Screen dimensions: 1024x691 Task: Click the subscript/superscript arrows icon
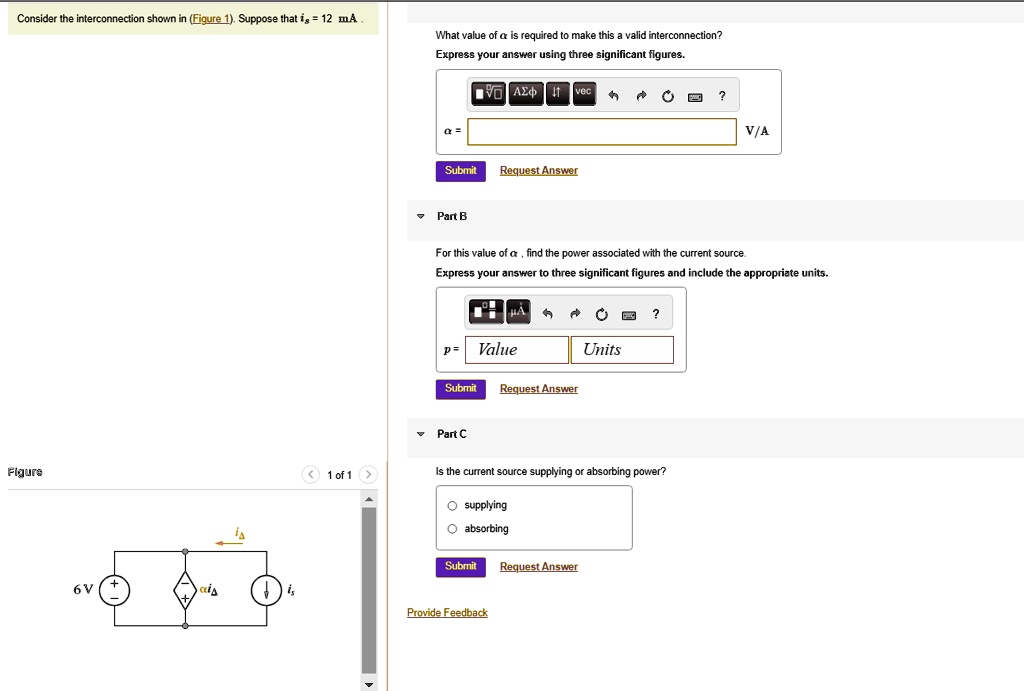557,92
